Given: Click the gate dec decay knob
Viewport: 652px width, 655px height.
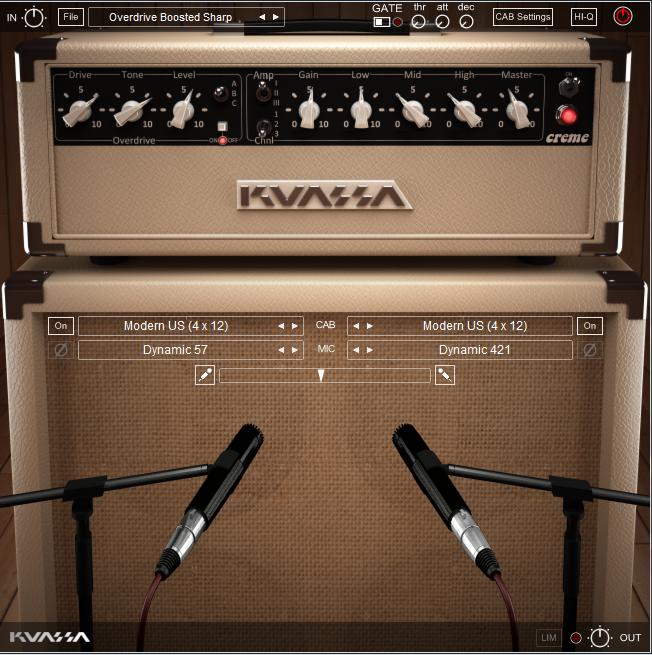Looking at the screenshot, I should click(x=466, y=22).
